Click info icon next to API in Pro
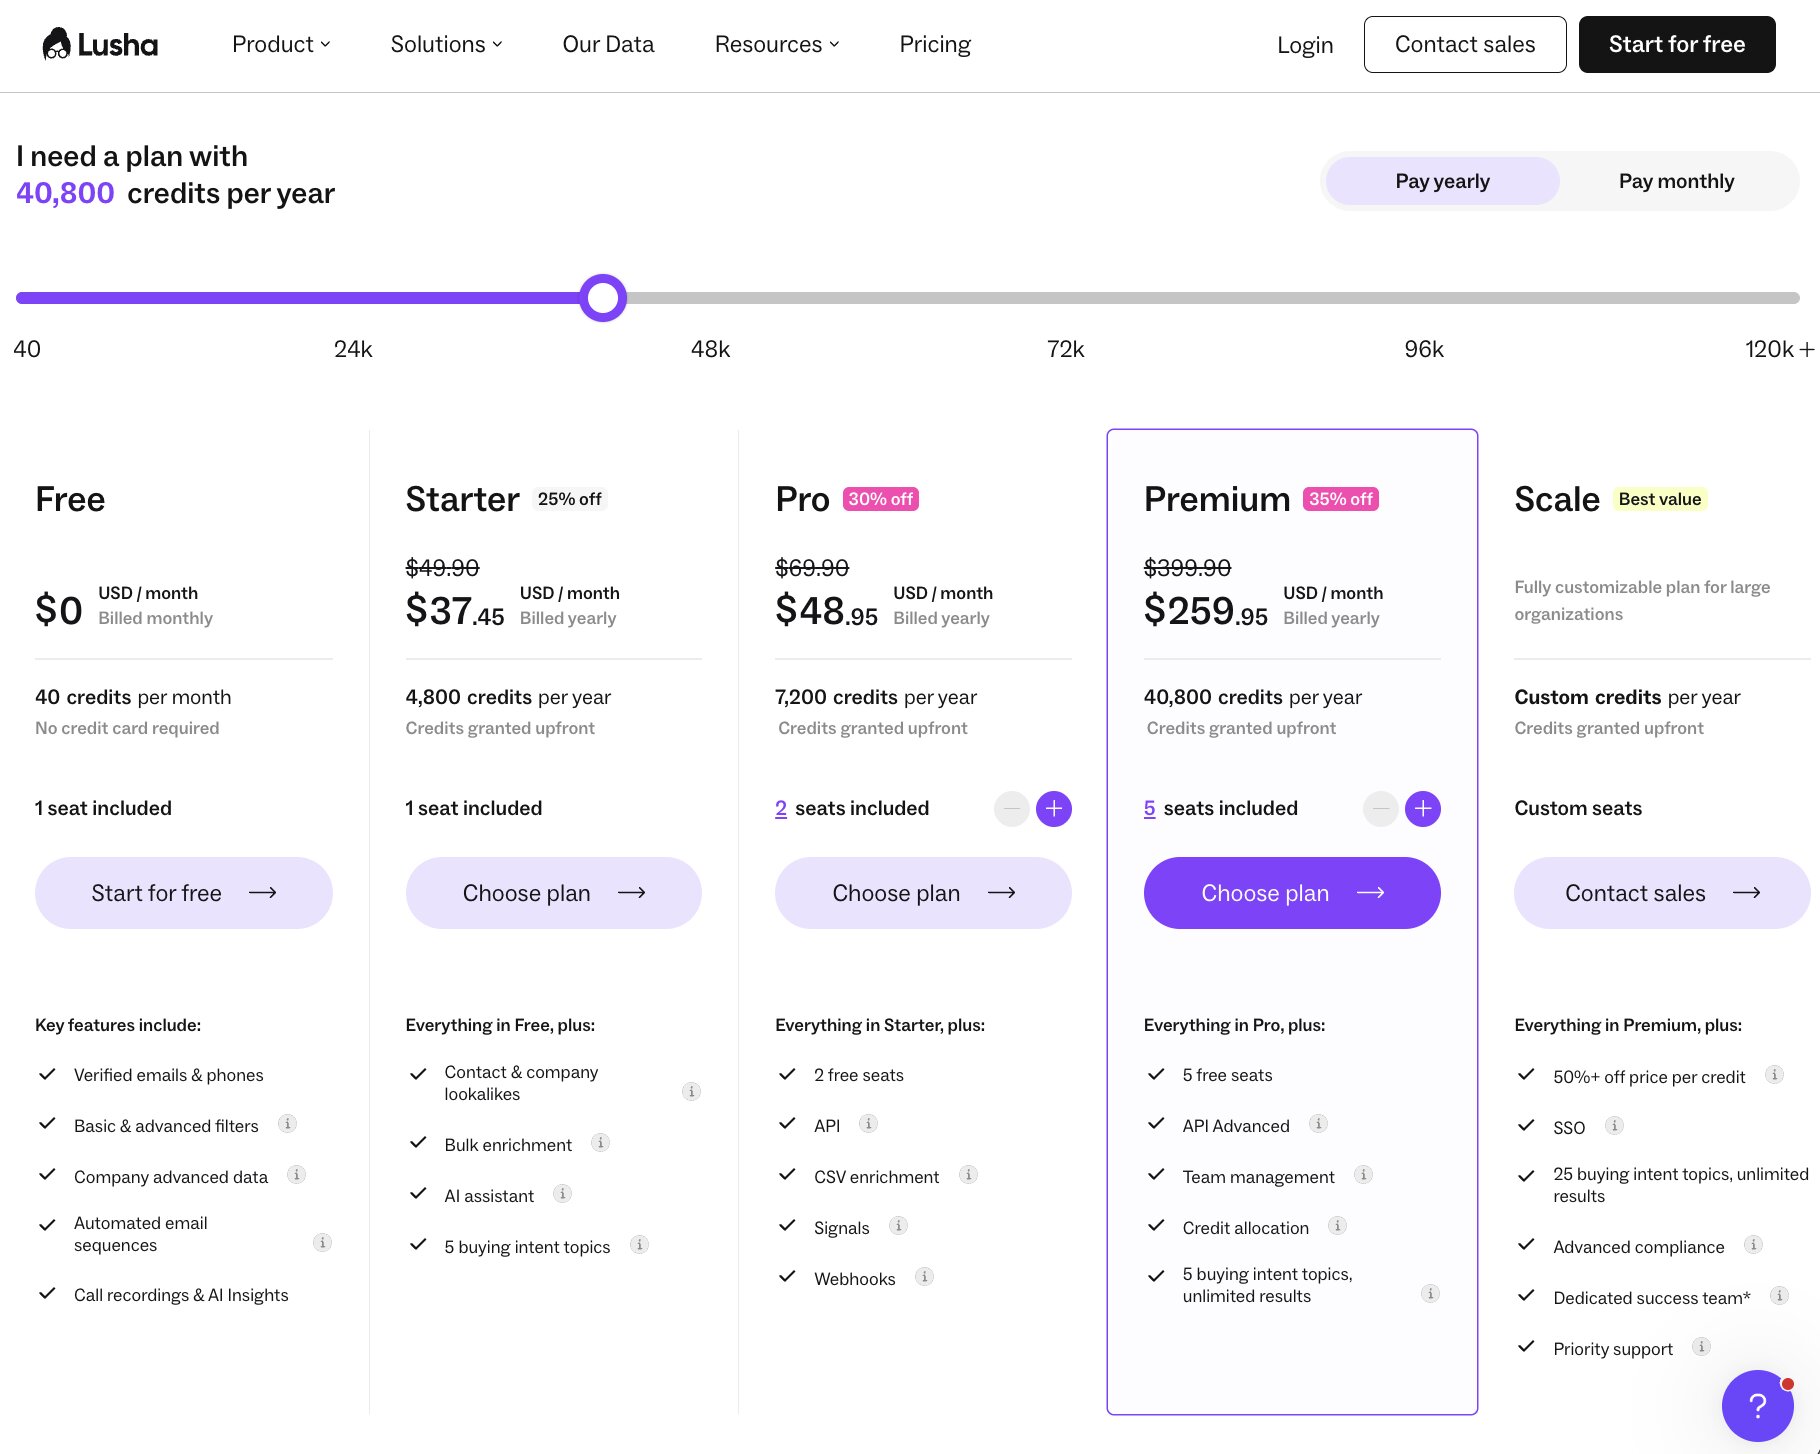This screenshot has height=1454, width=1820. pos(868,1124)
